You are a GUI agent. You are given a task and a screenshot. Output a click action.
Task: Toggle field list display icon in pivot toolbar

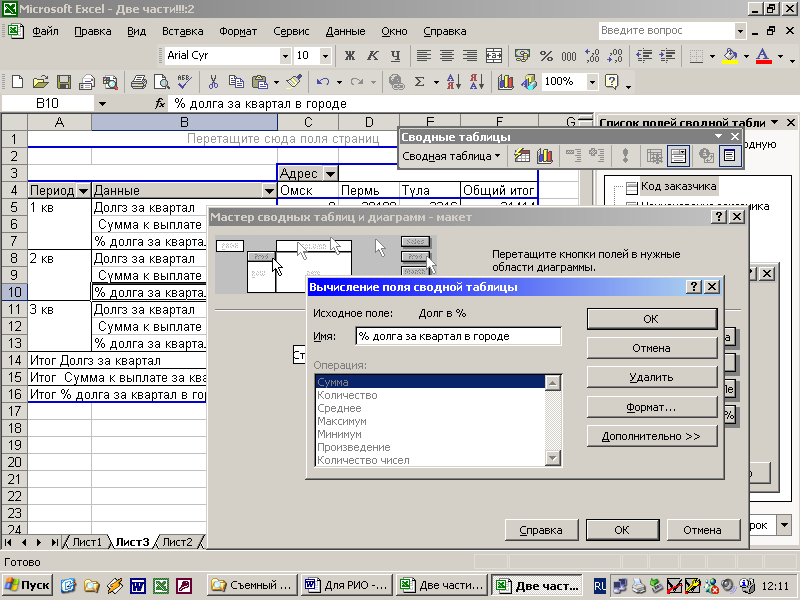[x=730, y=156]
